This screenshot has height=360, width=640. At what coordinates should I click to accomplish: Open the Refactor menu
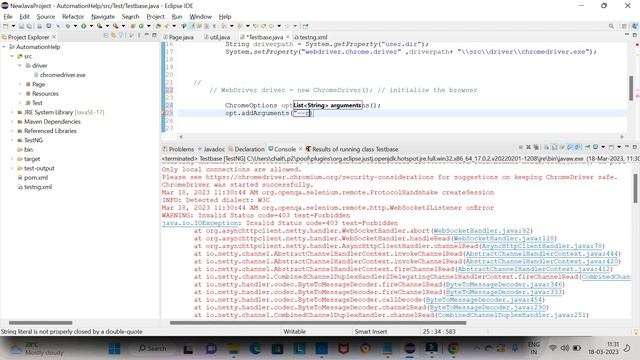[x=73, y=17]
